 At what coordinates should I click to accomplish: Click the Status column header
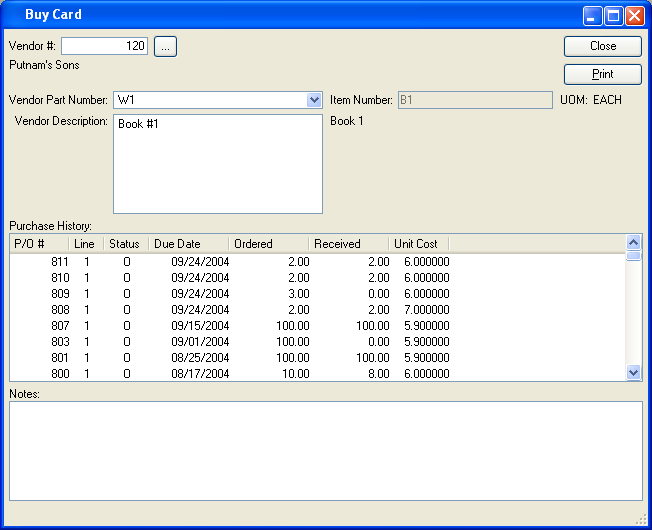click(x=125, y=244)
